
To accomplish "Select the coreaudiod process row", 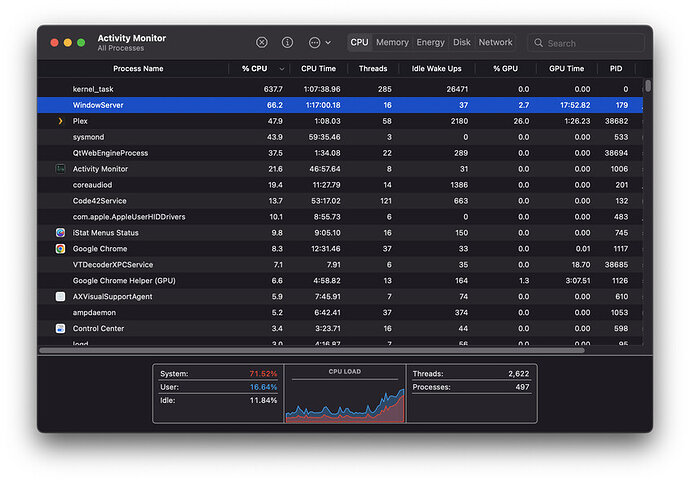I will 340,185.
